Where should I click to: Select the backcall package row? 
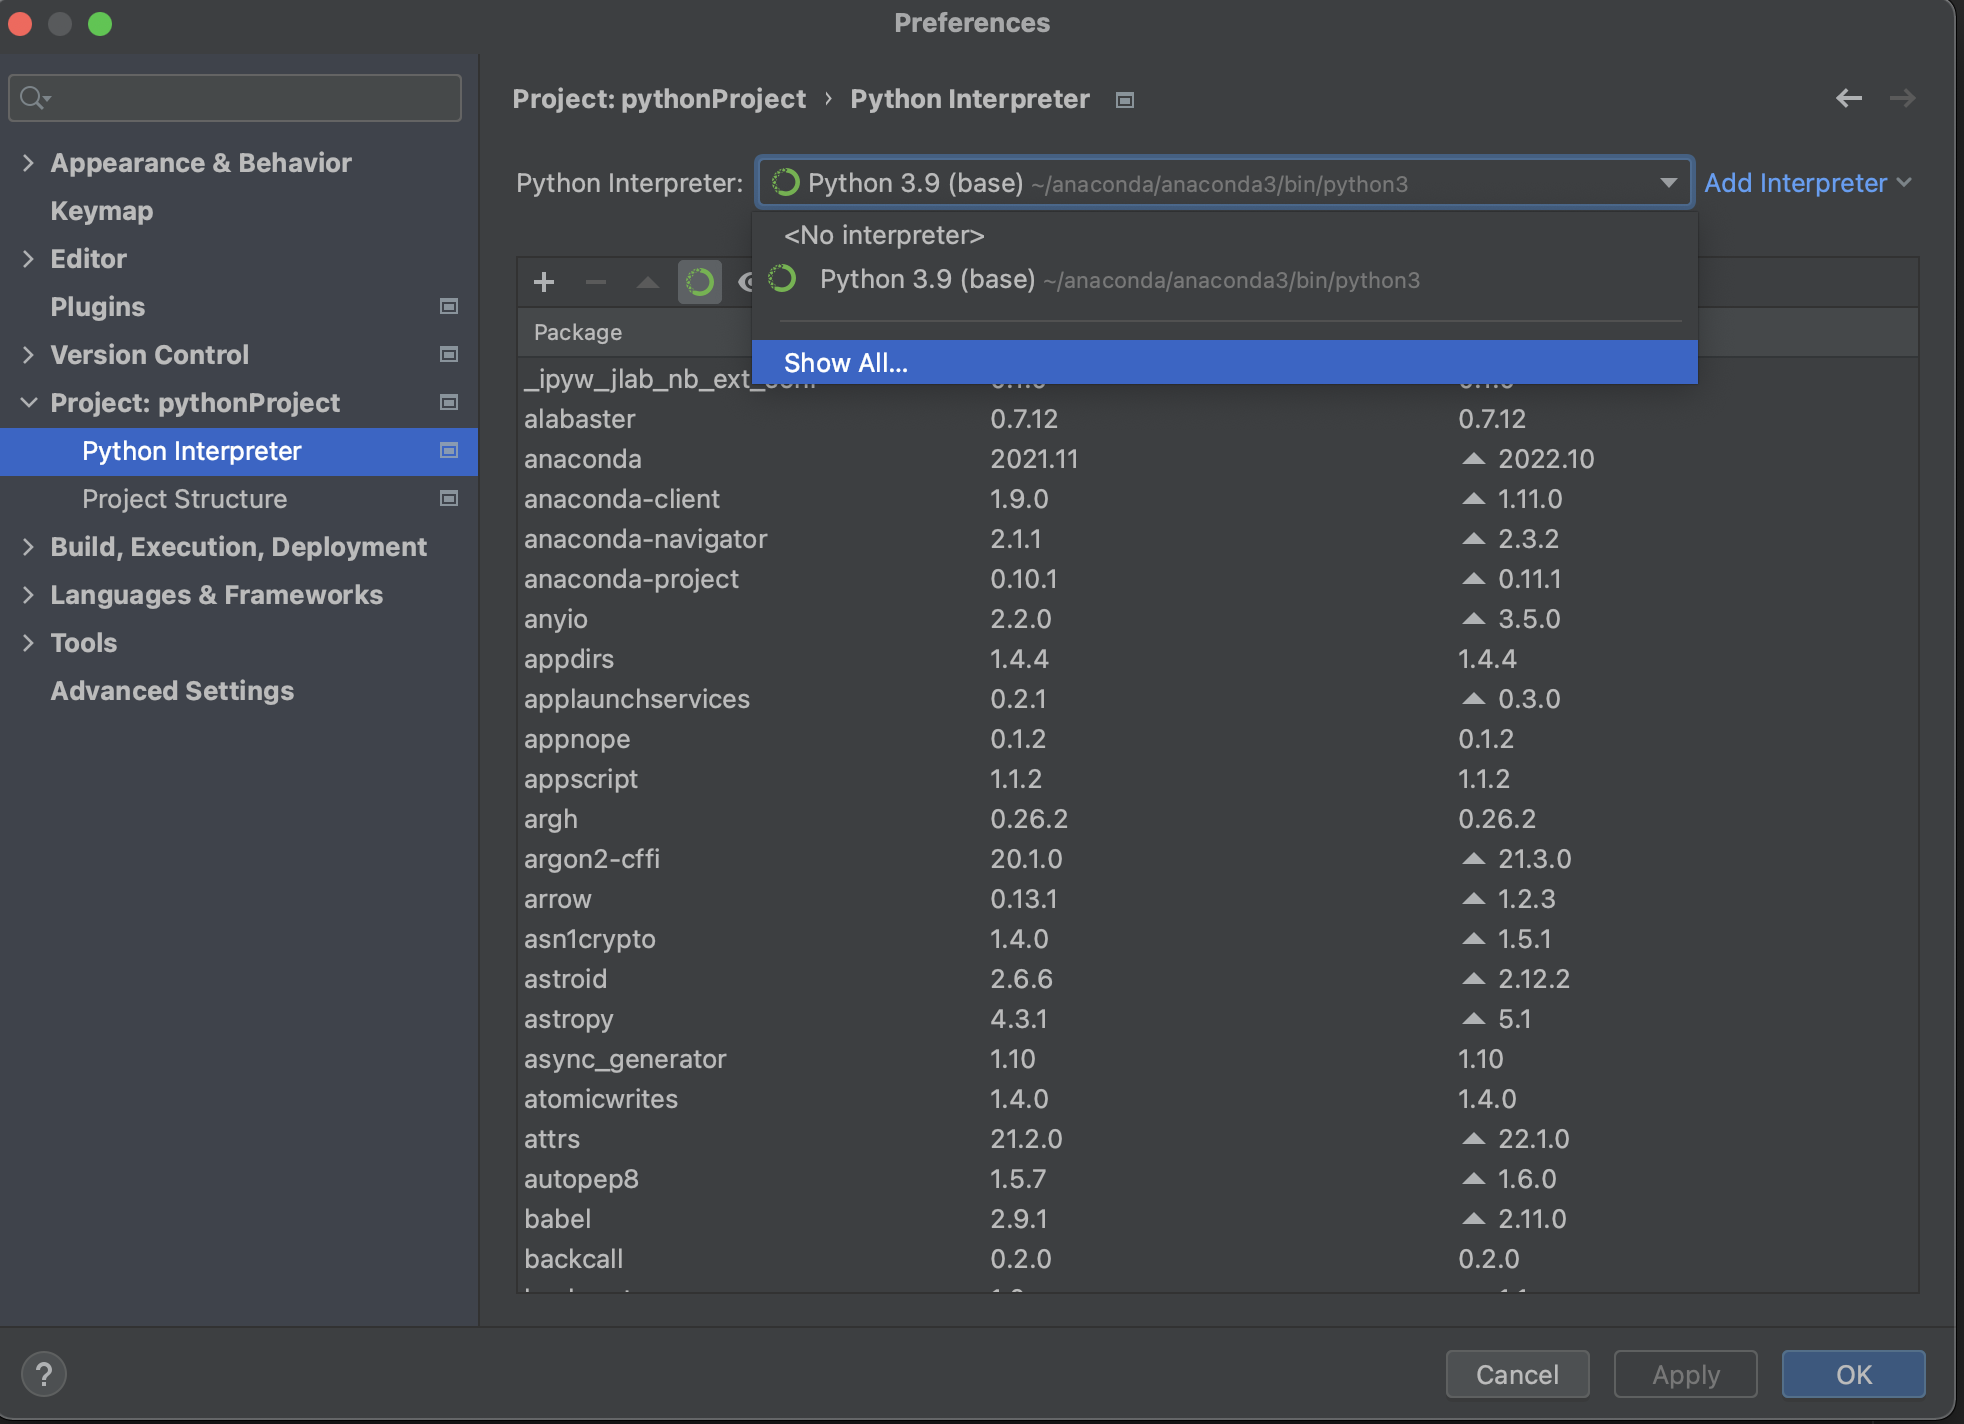[x=1217, y=1258]
